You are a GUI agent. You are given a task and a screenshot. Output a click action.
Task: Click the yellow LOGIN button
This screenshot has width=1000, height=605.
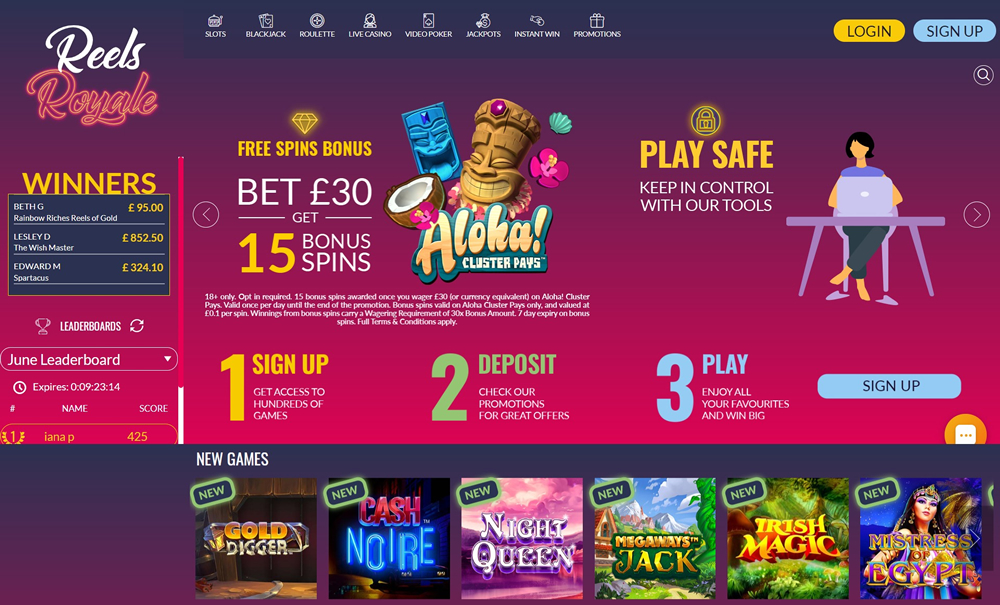(869, 31)
